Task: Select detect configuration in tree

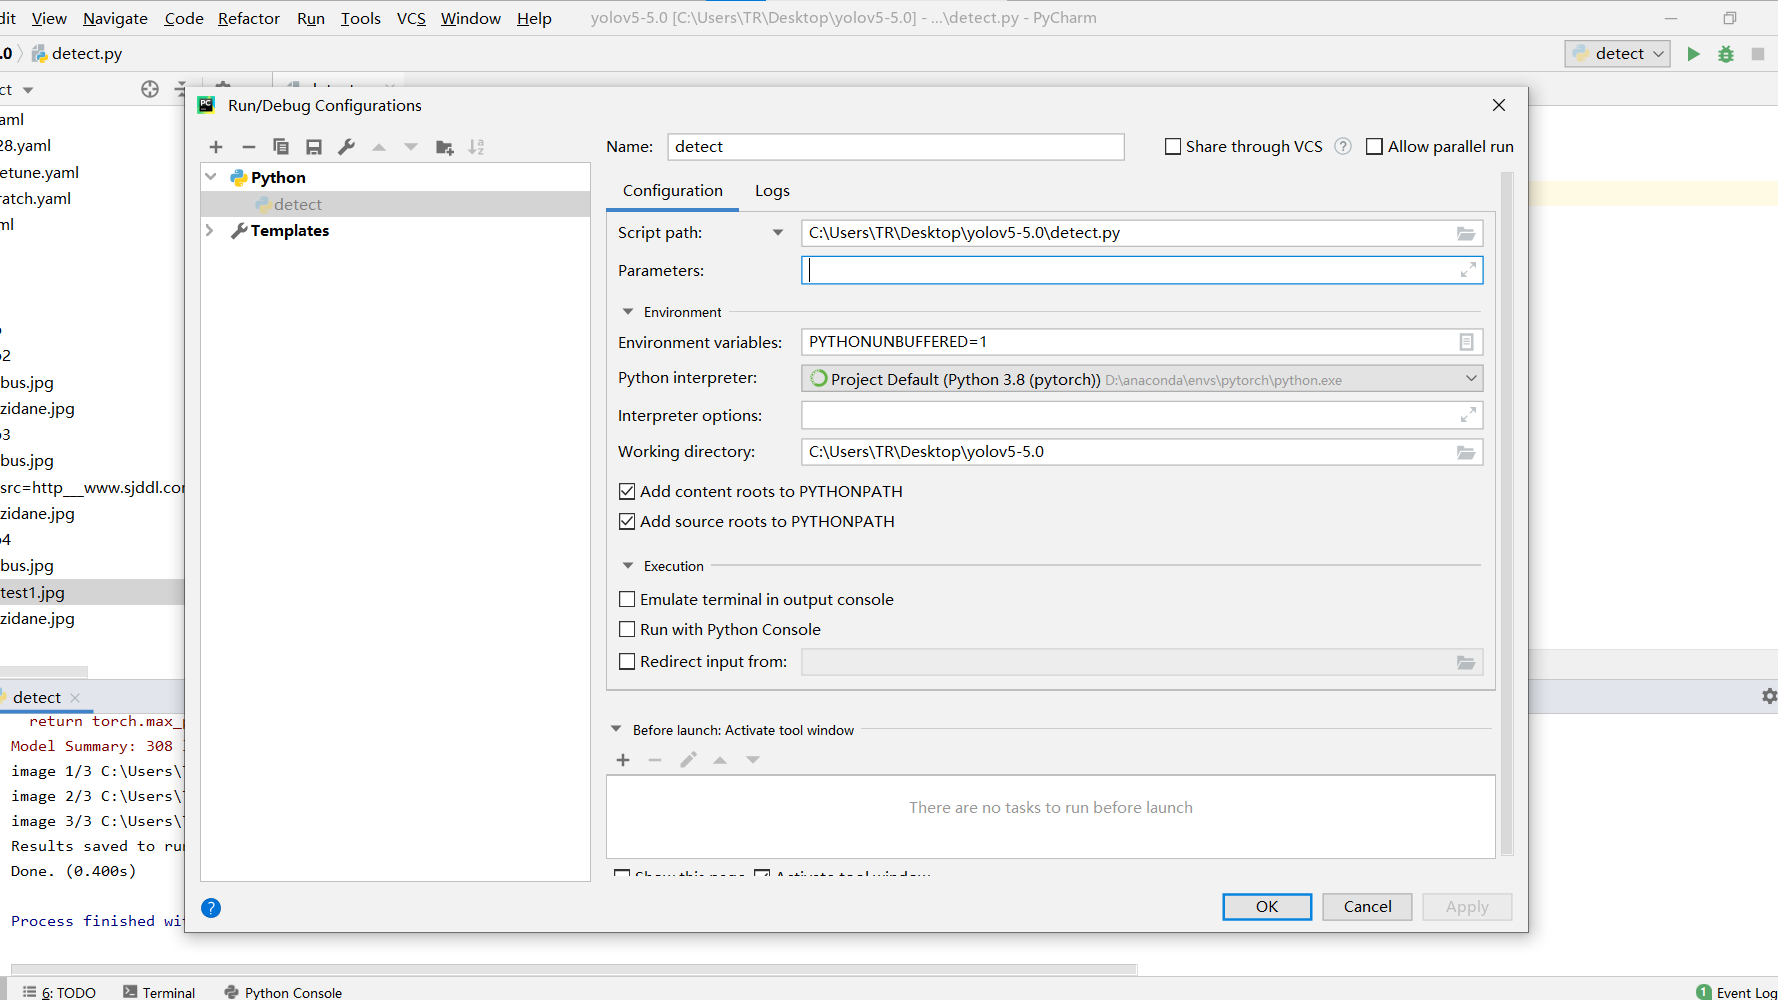Action: pyautogui.click(x=396, y=204)
